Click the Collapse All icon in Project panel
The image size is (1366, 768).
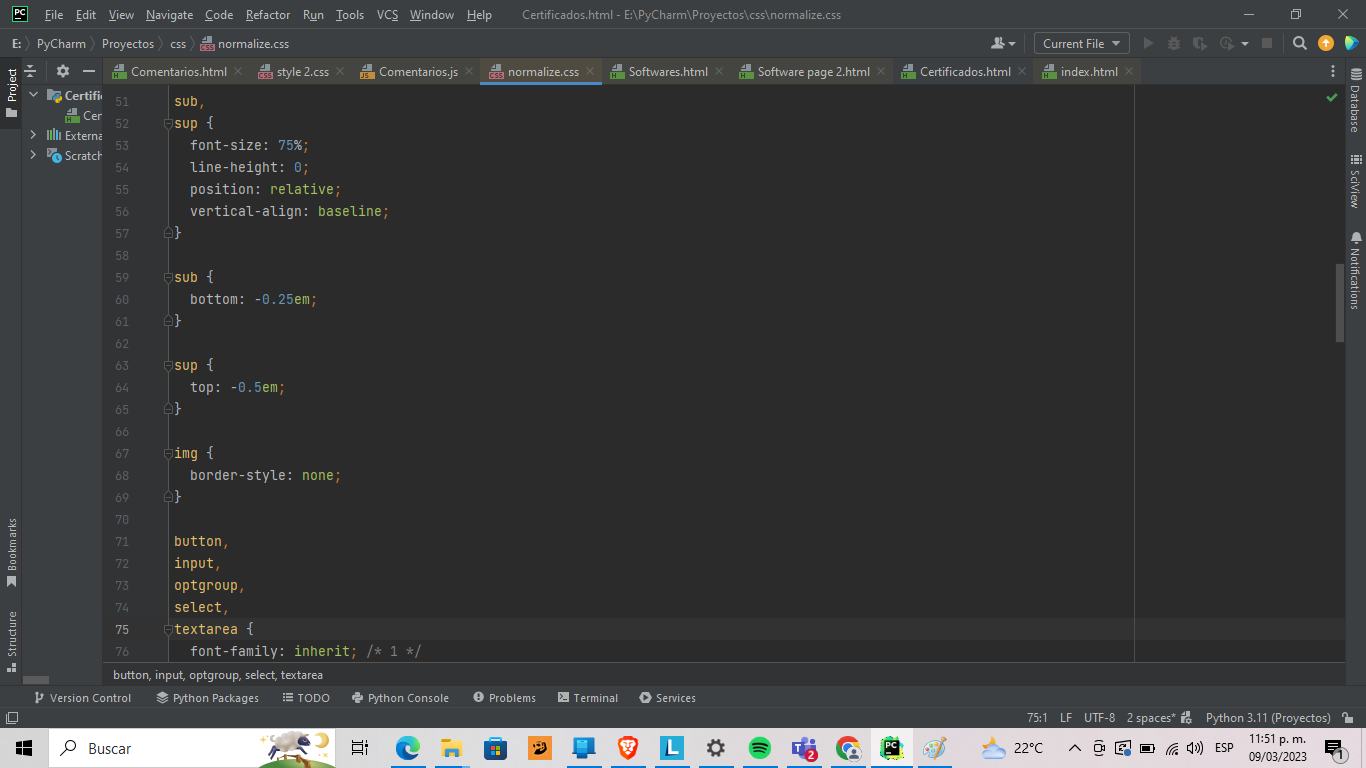(x=30, y=71)
